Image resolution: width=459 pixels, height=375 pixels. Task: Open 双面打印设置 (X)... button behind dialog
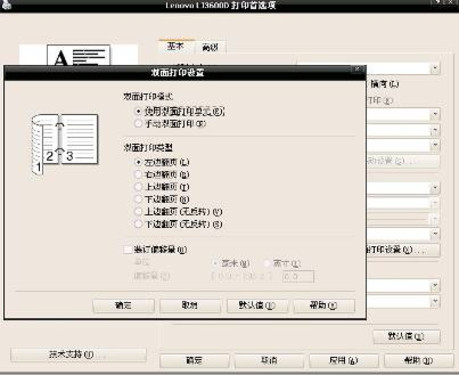tap(403, 250)
